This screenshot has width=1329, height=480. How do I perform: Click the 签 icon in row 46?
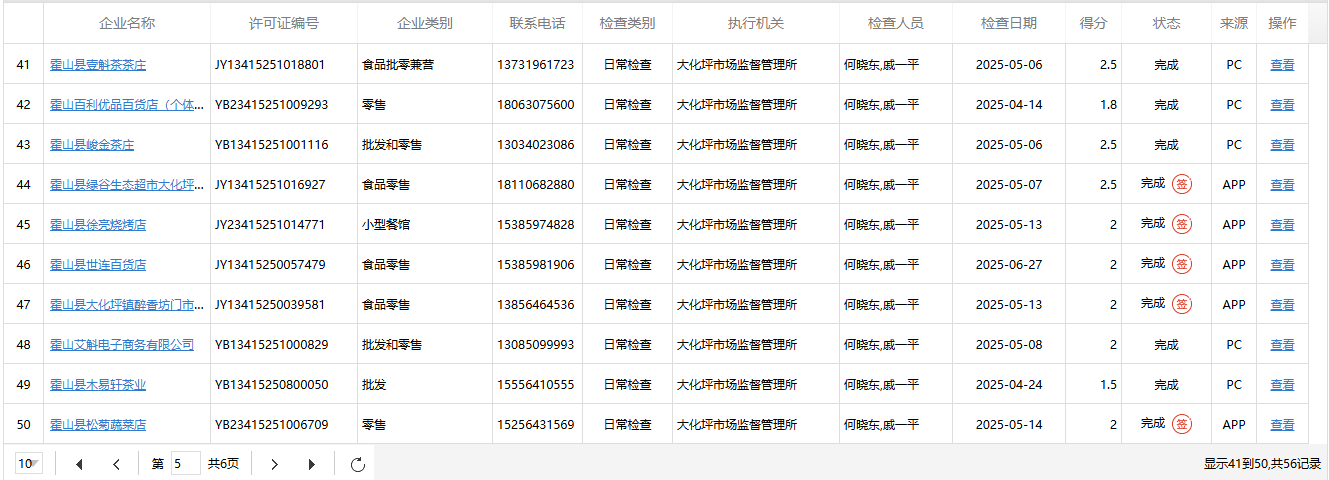click(1182, 264)
